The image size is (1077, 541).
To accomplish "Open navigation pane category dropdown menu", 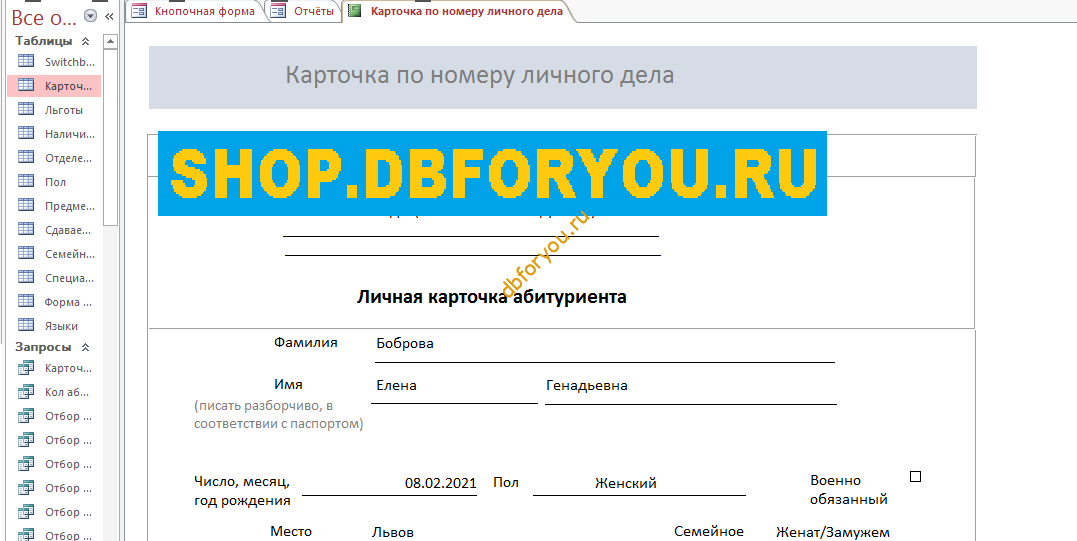I will tap(89, 16).
